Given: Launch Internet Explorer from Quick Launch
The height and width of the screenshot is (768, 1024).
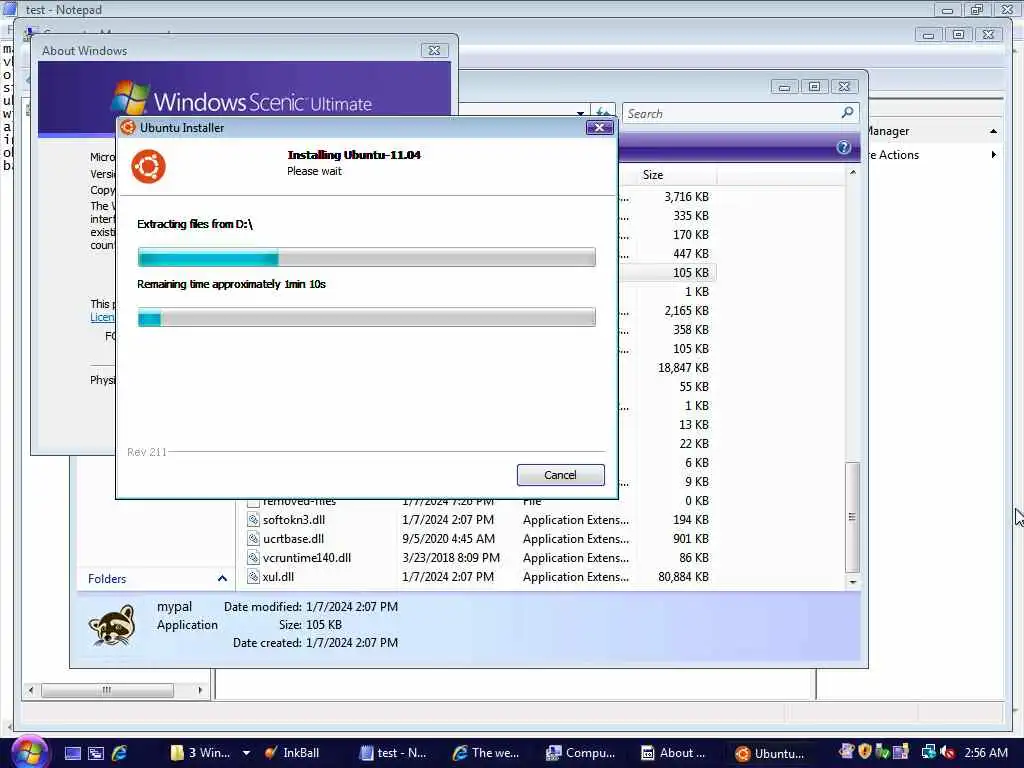Looking at the screenshot, I should (x=120, y=753).
